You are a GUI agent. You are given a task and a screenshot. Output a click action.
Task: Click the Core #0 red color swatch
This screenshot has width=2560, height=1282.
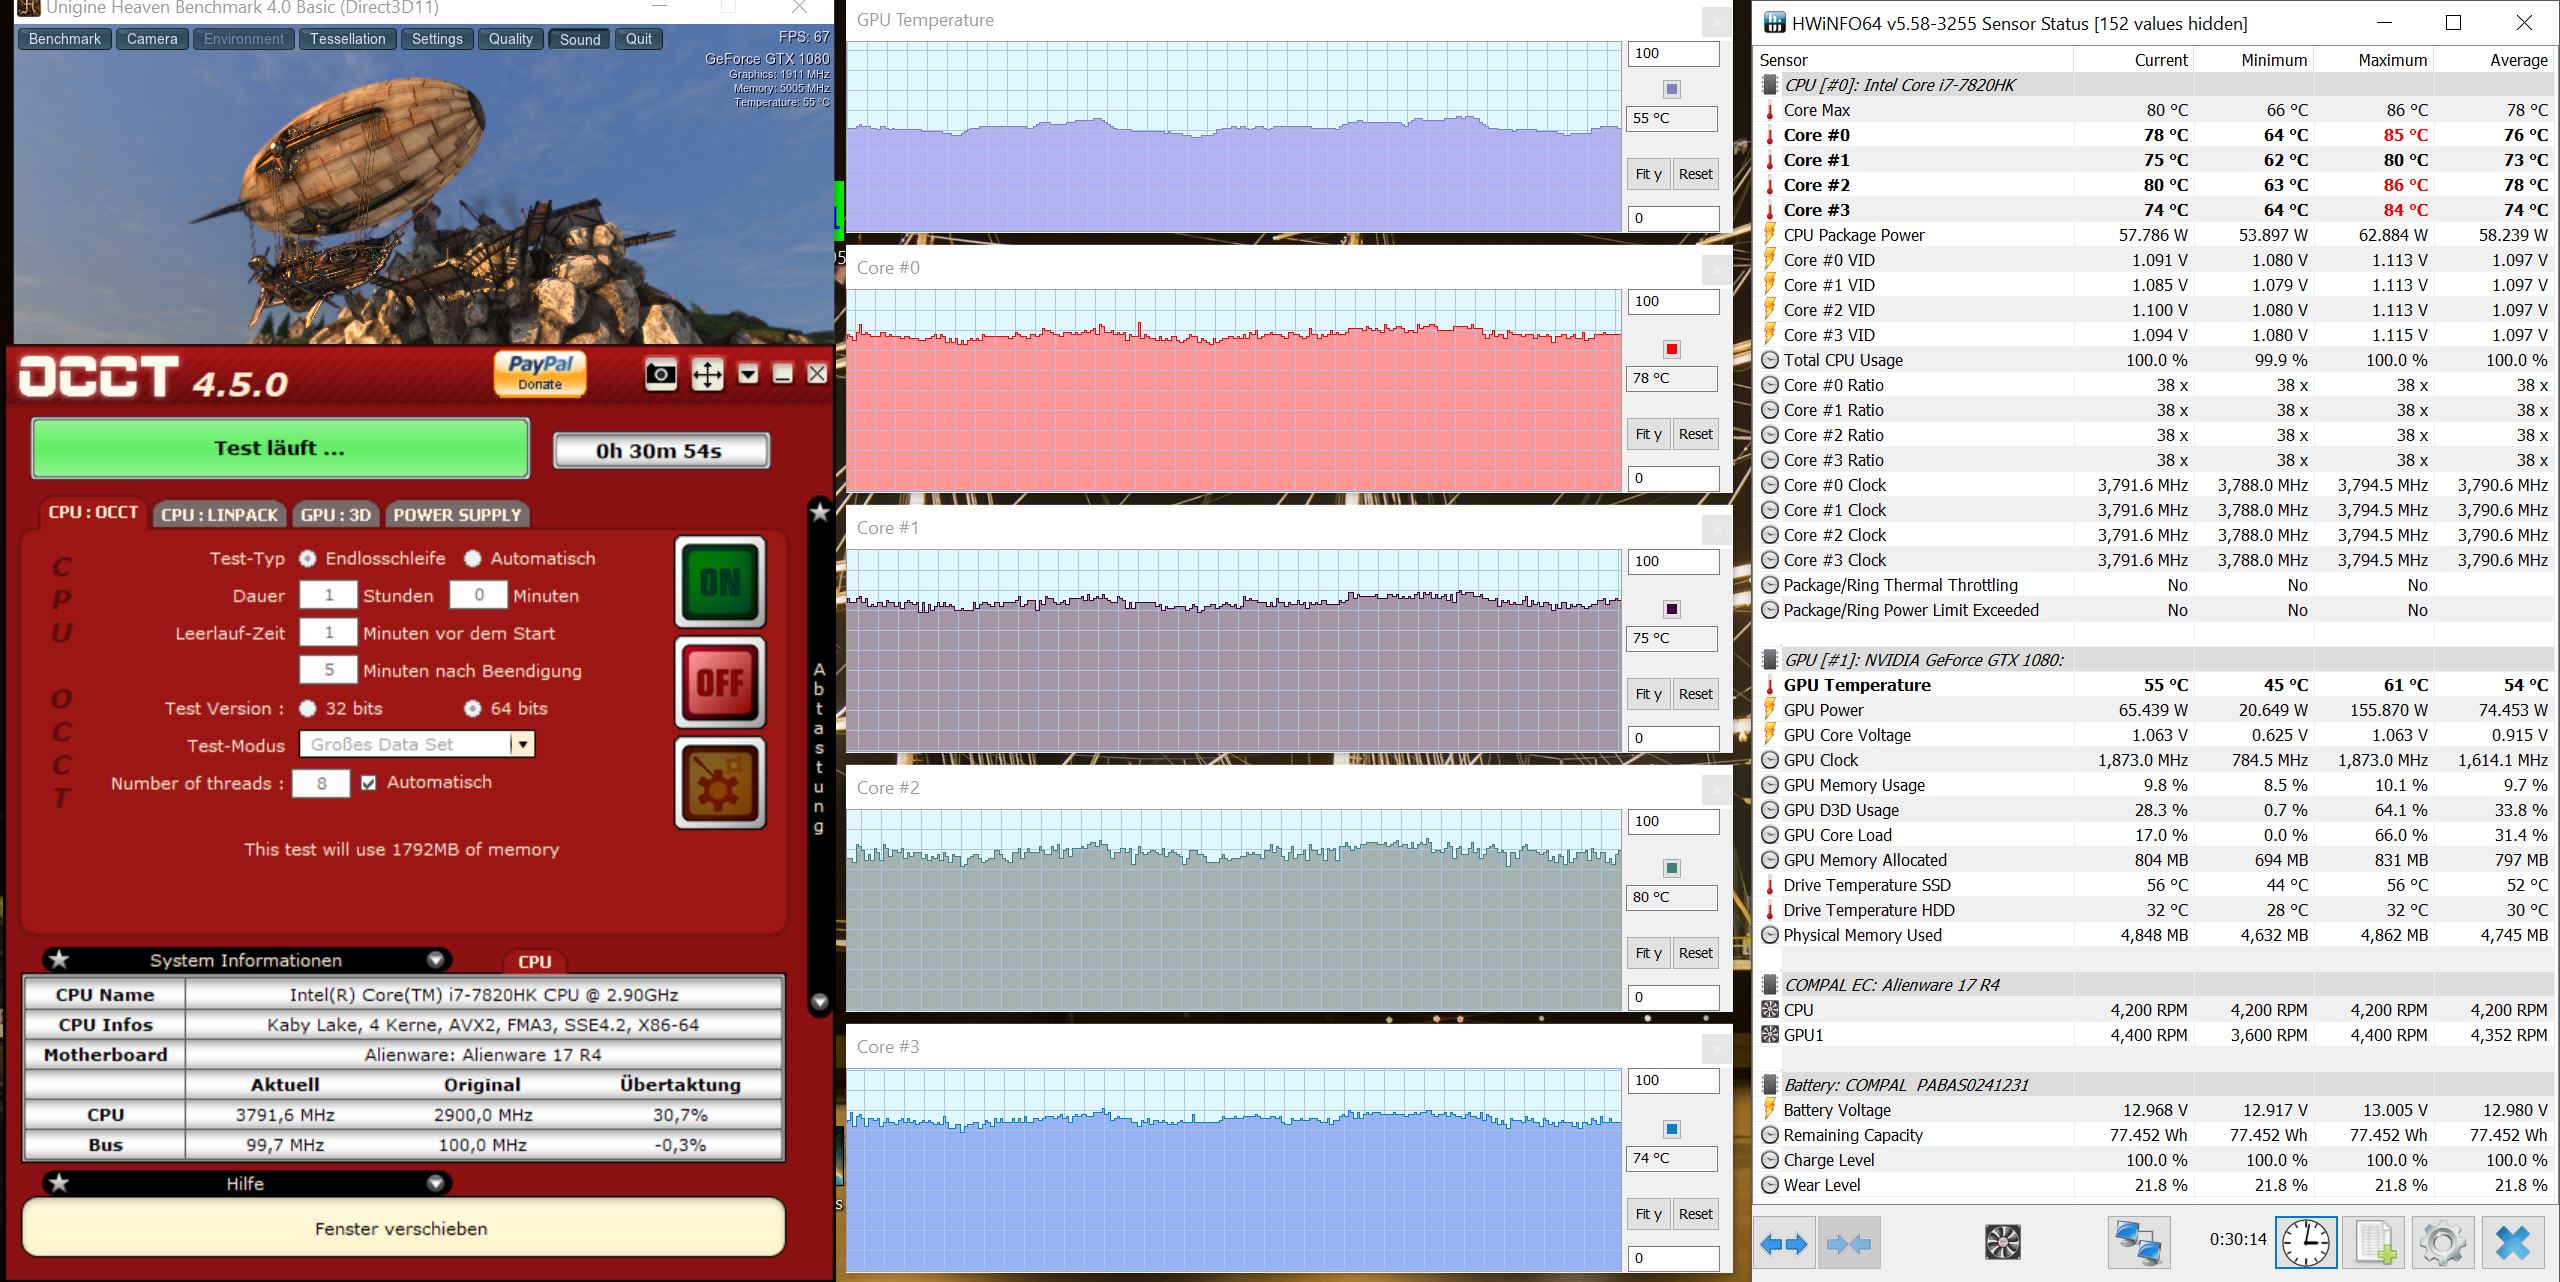coord(1671,349)
